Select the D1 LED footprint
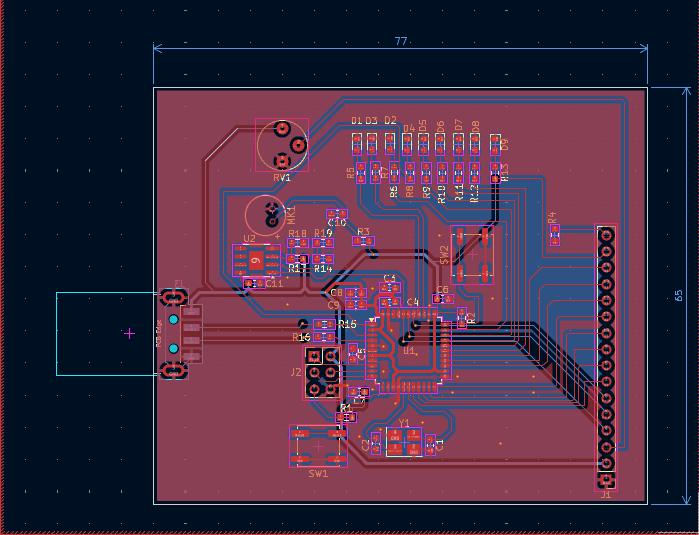This screenshot has width=699, height=535. point(357,145)
